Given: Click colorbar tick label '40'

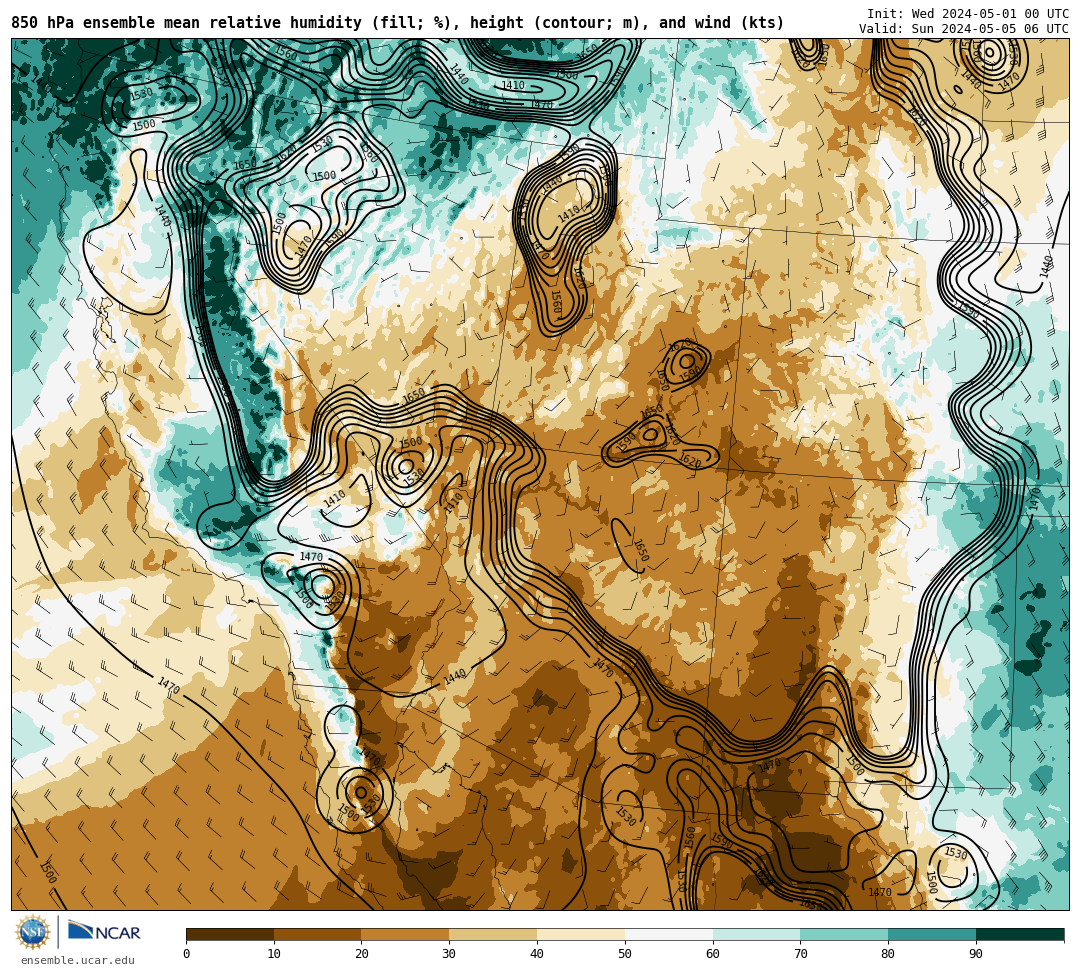Looking at the screenshot, I should tap(537, 954).
